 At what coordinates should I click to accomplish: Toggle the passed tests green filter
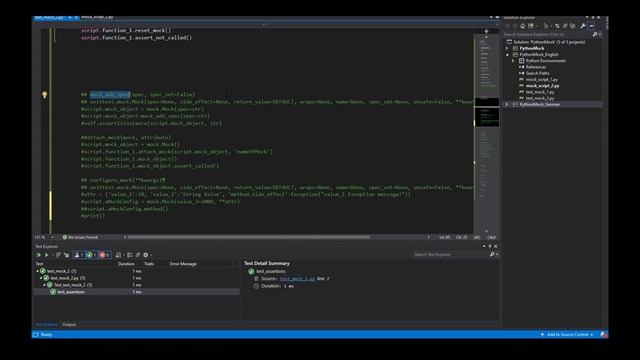coord(91,255)
